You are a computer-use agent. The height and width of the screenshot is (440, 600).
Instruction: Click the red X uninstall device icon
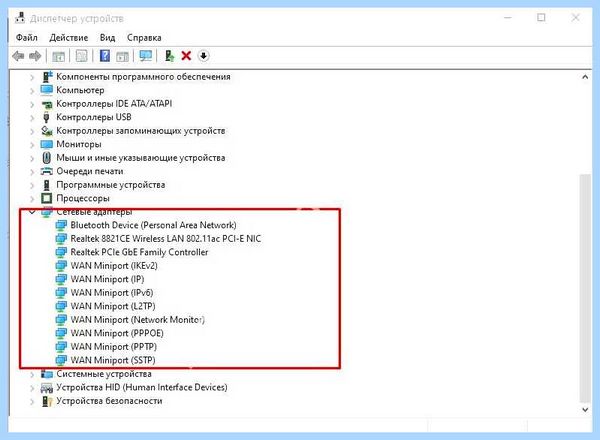tap(186, 56)
